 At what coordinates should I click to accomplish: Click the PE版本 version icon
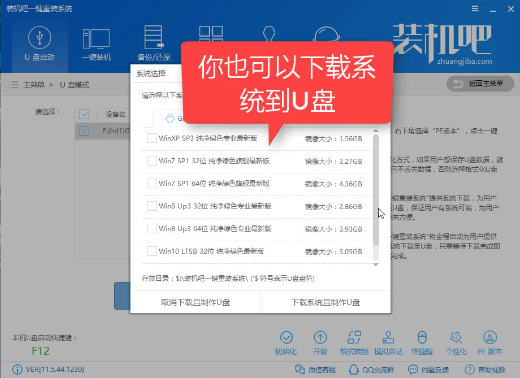(490, 343)
